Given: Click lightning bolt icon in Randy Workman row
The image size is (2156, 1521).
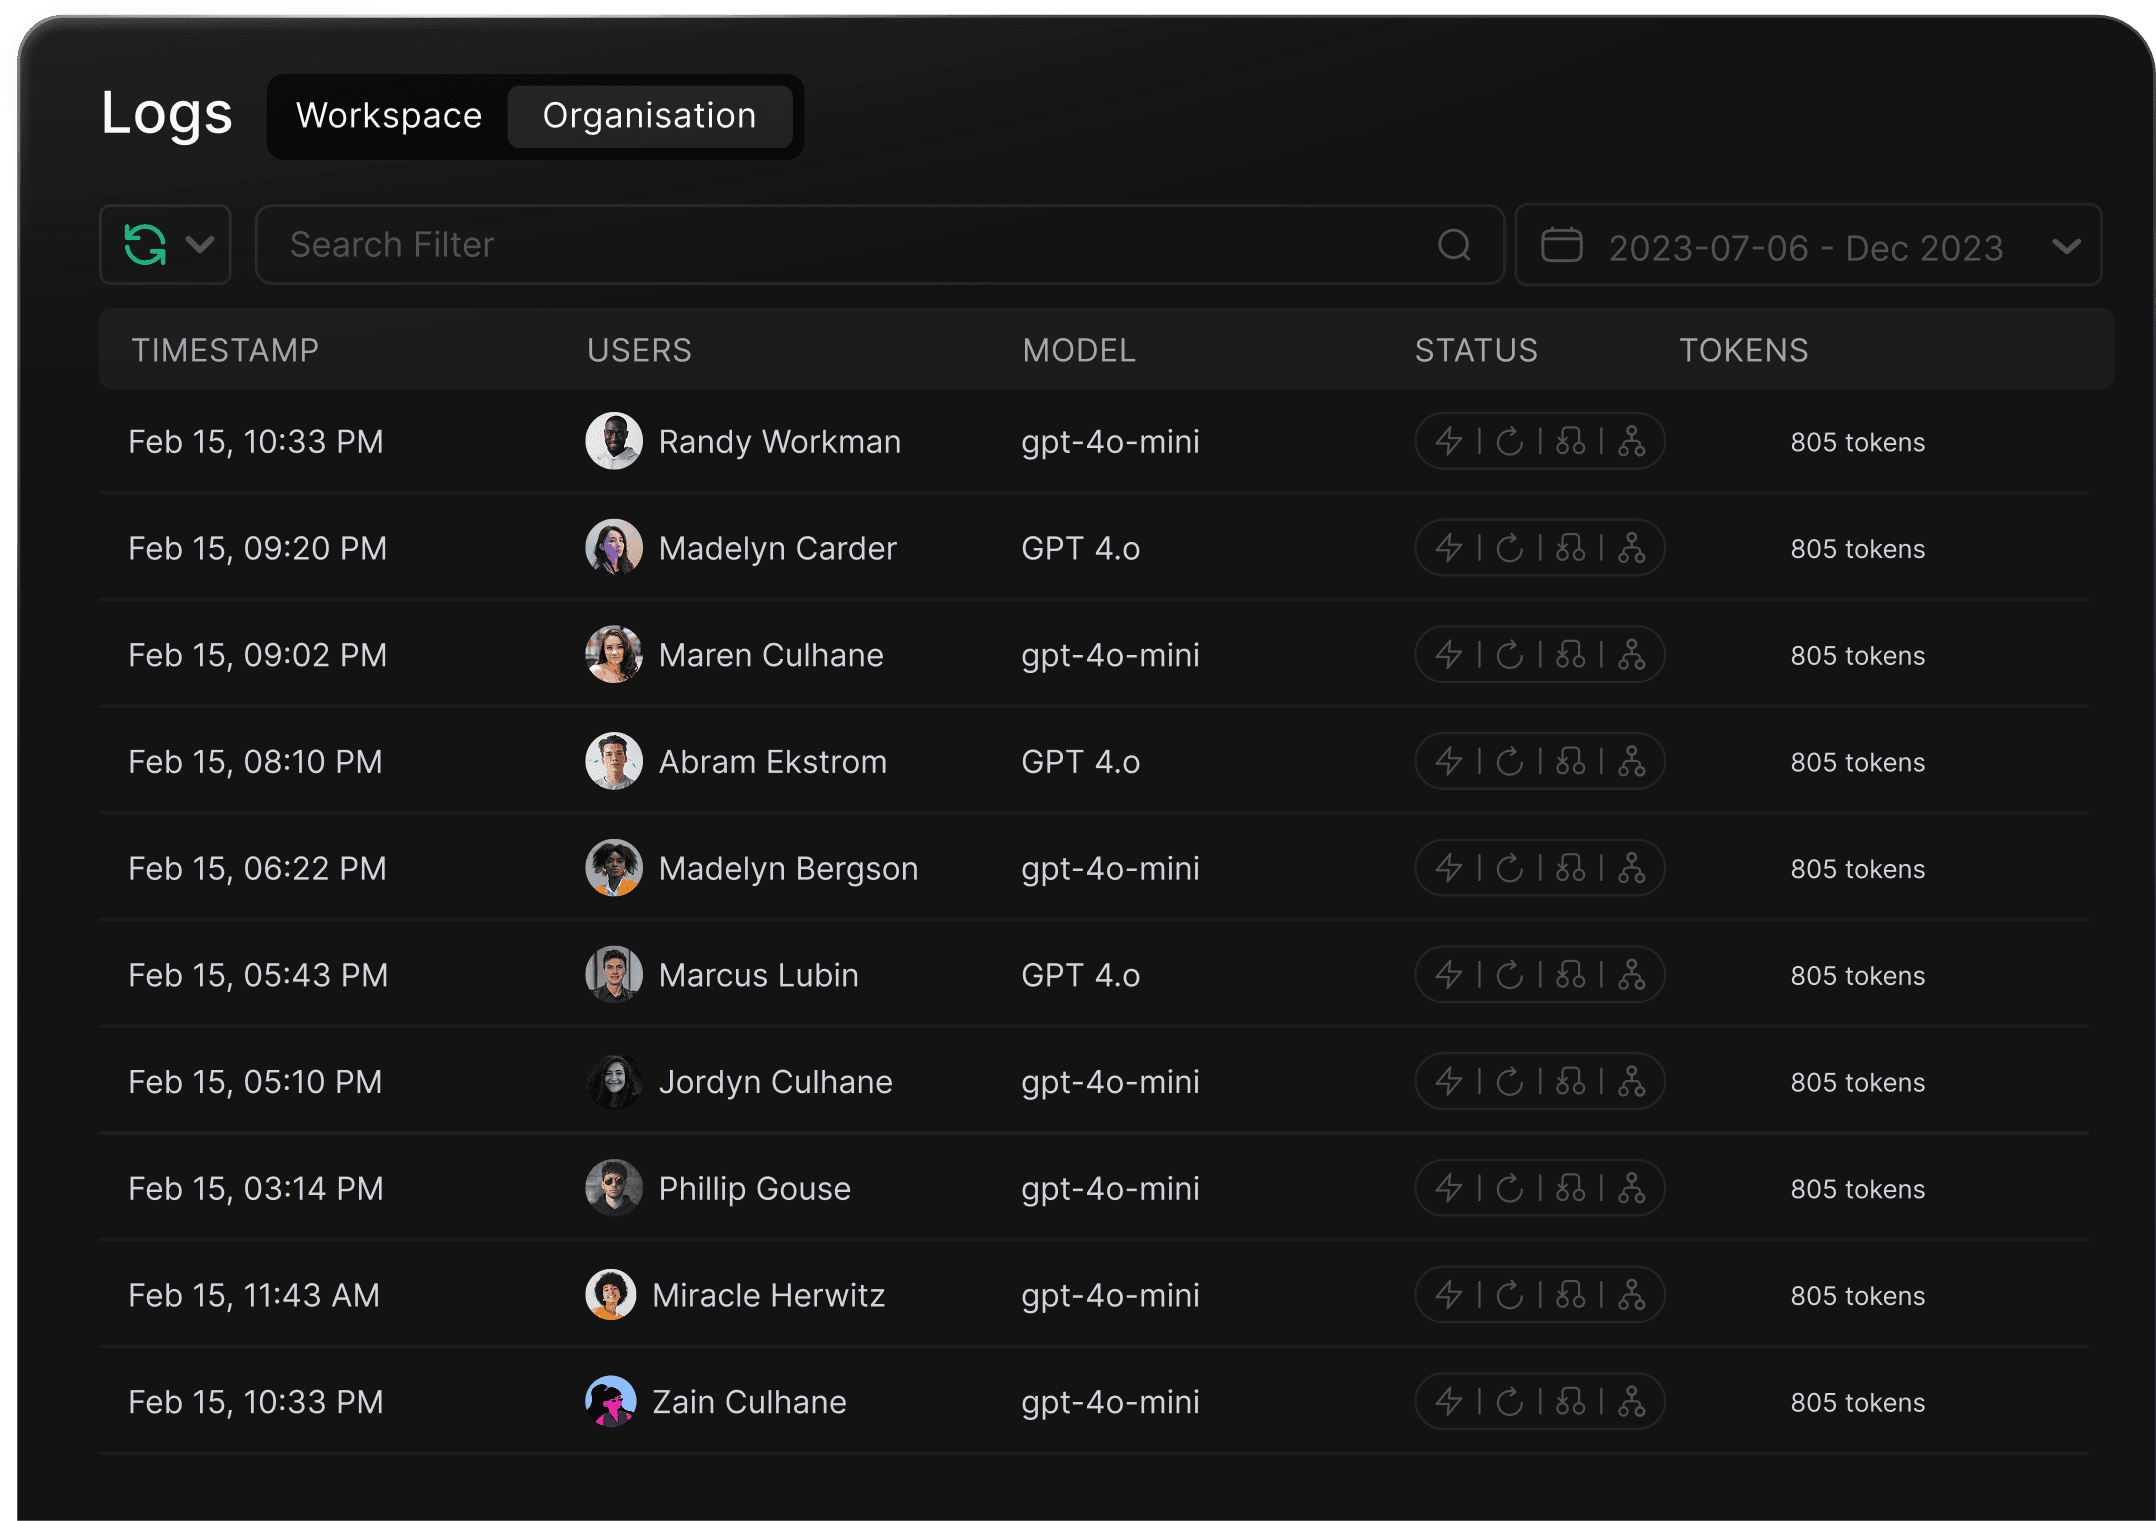Looking at the screenshot, I should point(1449,441).
